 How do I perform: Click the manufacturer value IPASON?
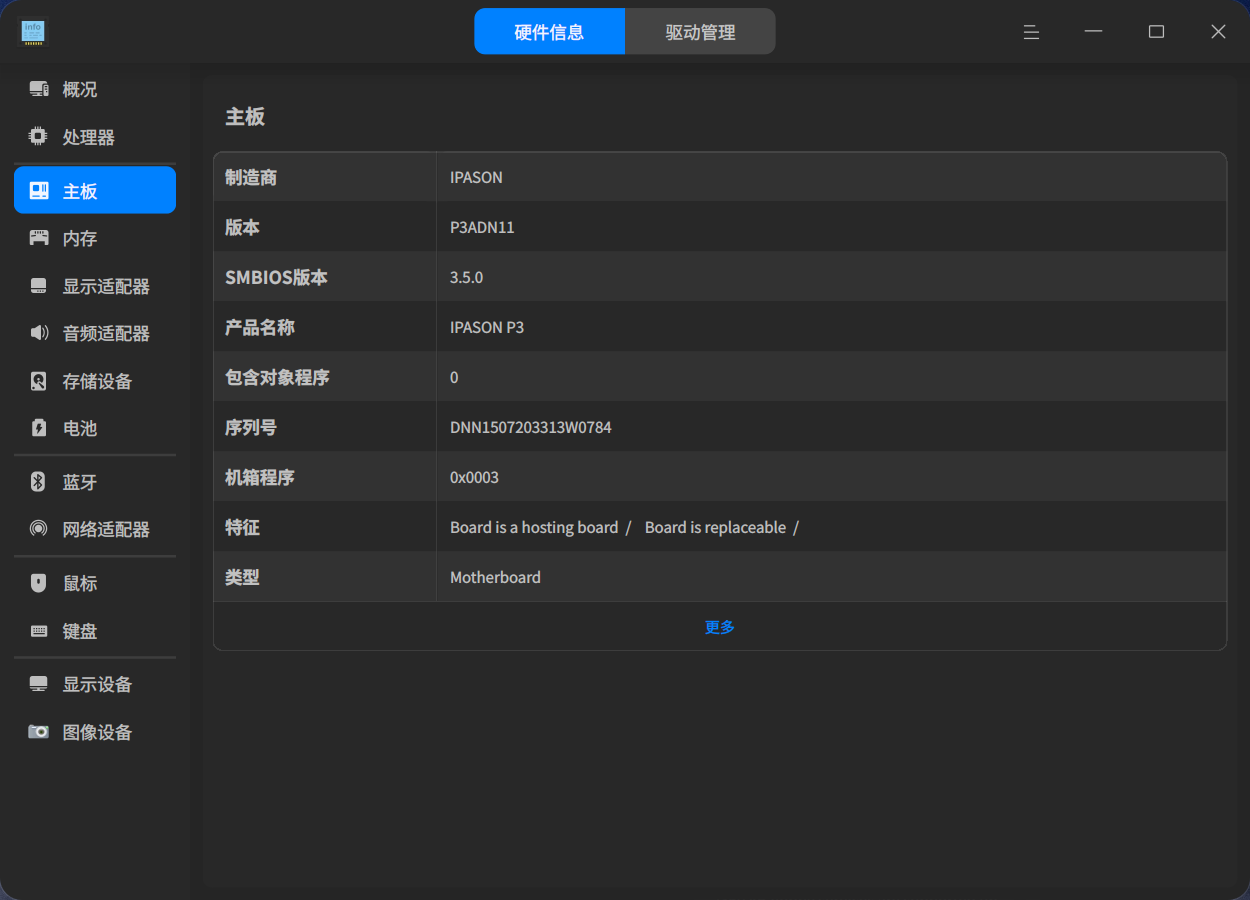(476, 177)
